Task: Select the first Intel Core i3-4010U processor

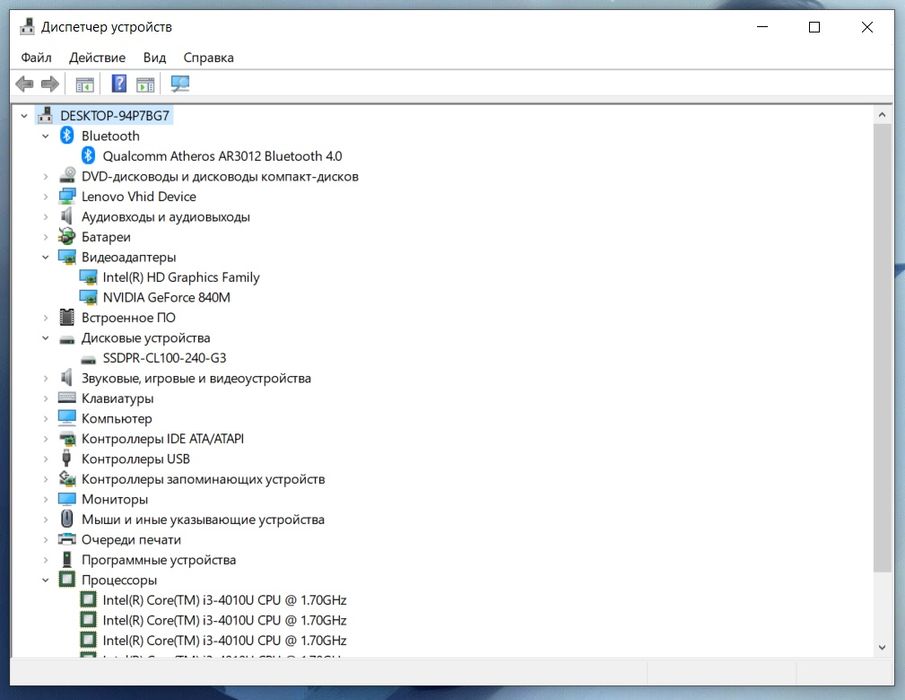Action: (x=225, y=600)
